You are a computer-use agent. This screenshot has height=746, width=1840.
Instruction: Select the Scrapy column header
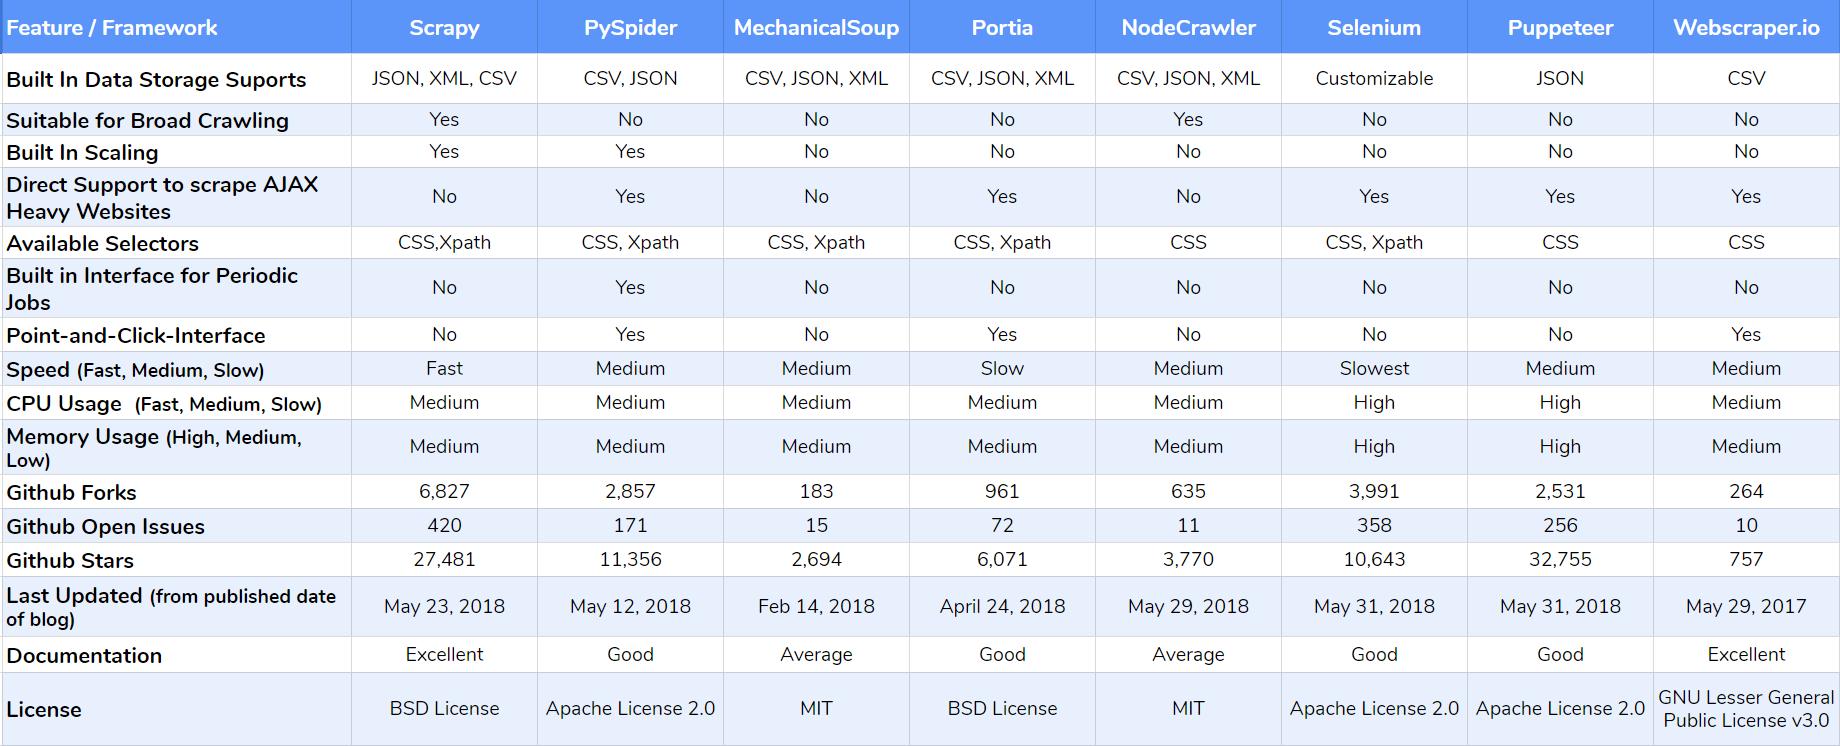click(444, 27)
